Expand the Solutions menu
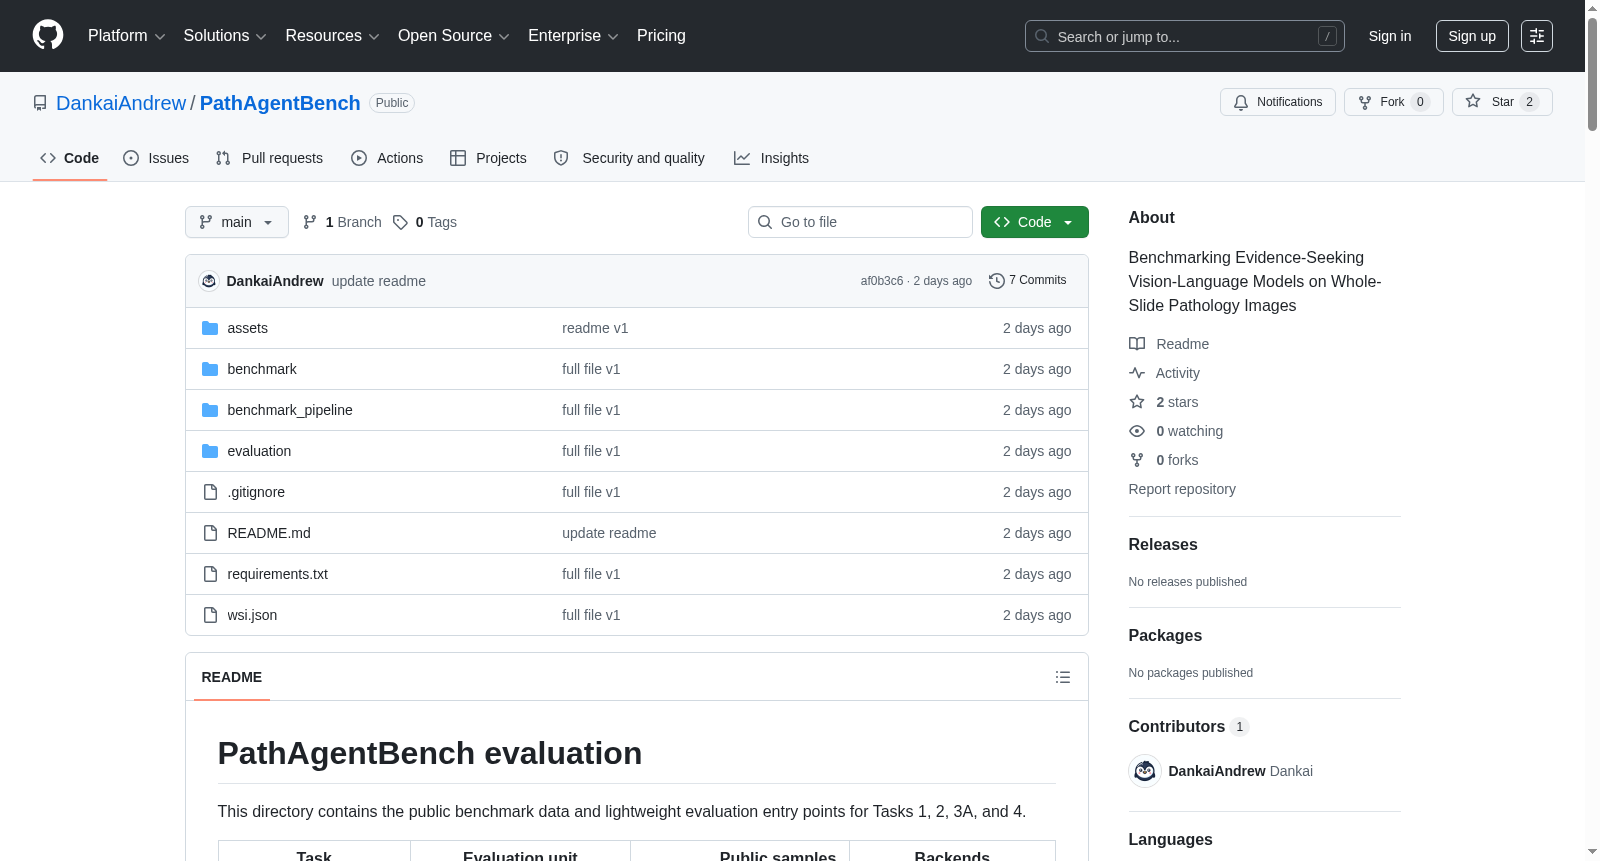The height and width of the screenshot is (861, 1600). (x=225, y=36)
